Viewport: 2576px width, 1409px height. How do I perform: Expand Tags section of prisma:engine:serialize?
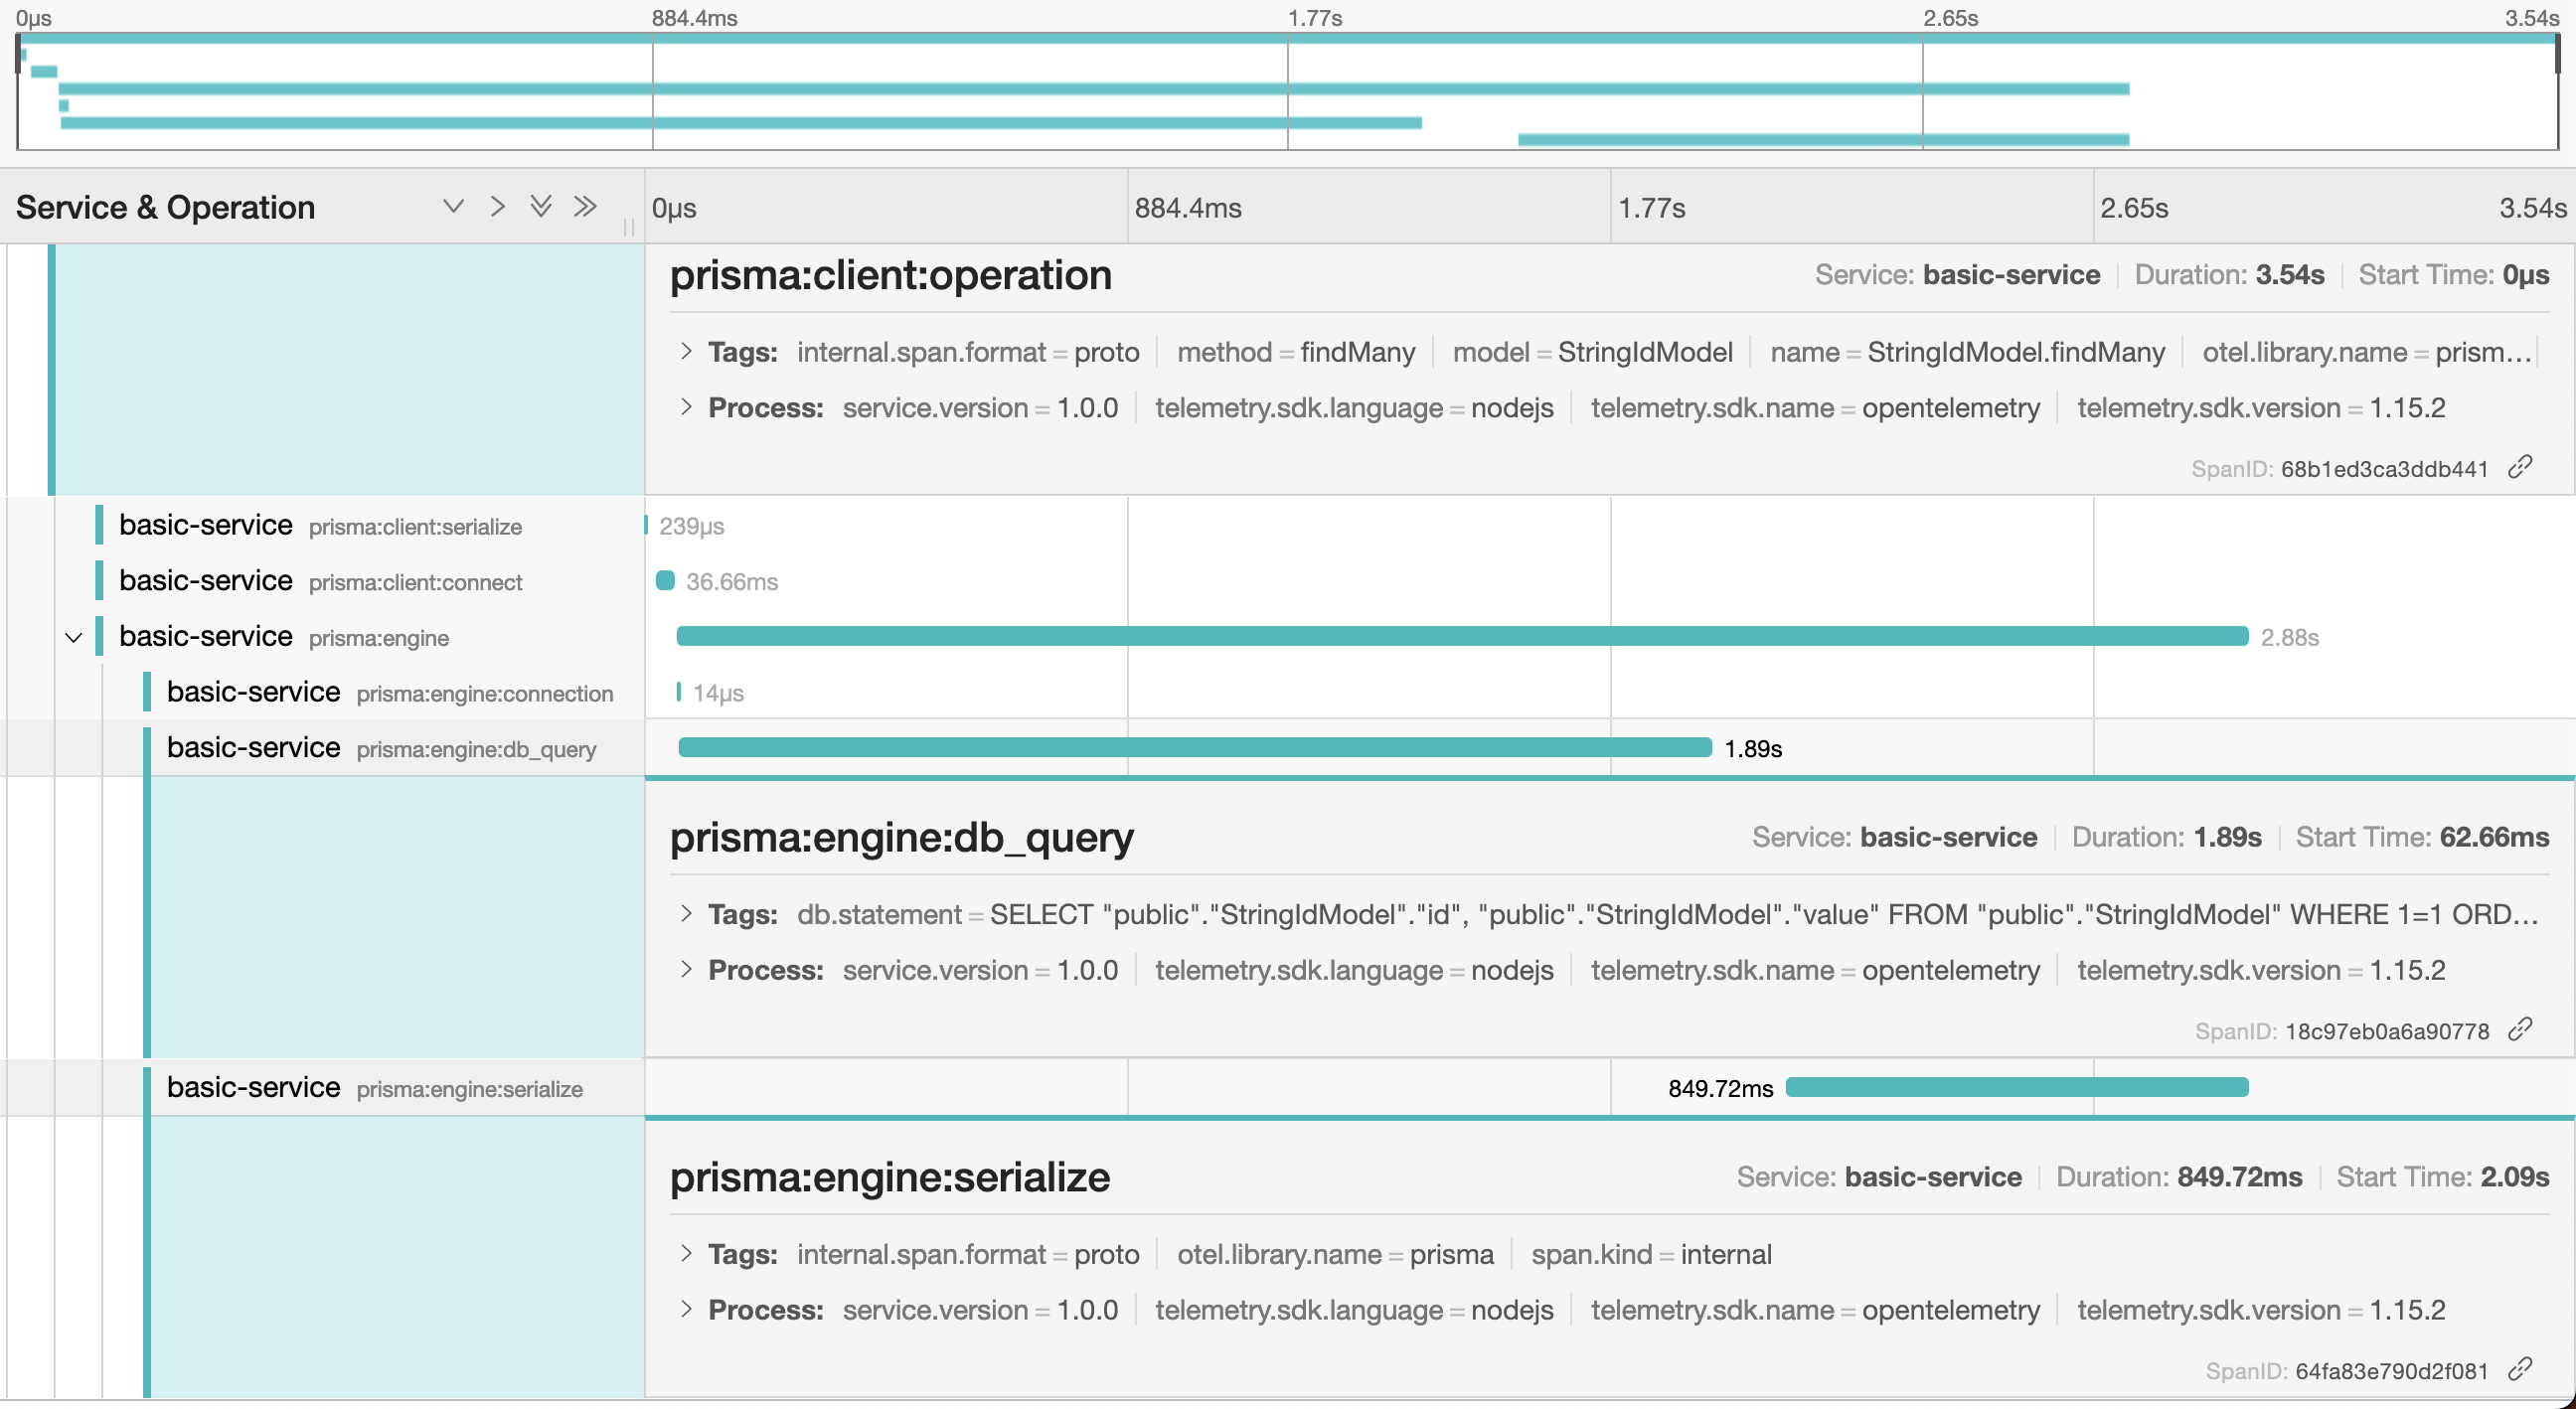tap(686, 1254)
